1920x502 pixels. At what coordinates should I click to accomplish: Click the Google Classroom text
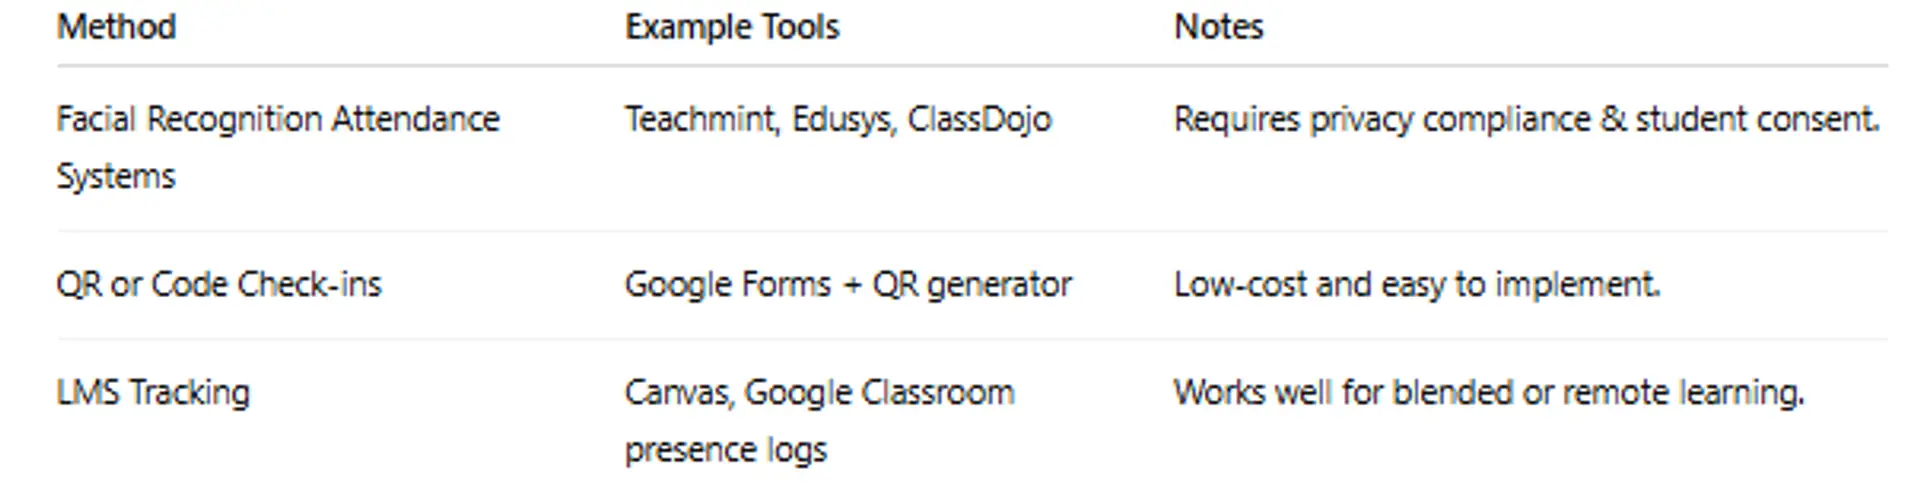[x=879, y=393]
